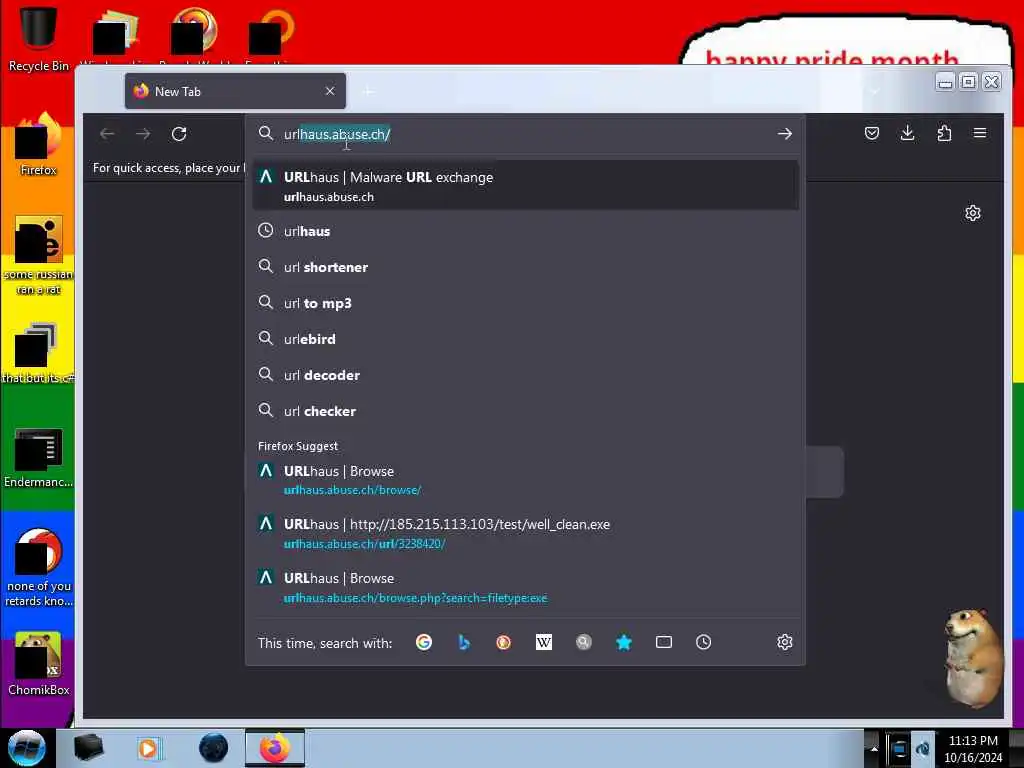Image resolution: width=1024 pixels, height=768 pixels.
Task: Choose the grey magnifier search engine icon
Action: [x=583, y=643]
